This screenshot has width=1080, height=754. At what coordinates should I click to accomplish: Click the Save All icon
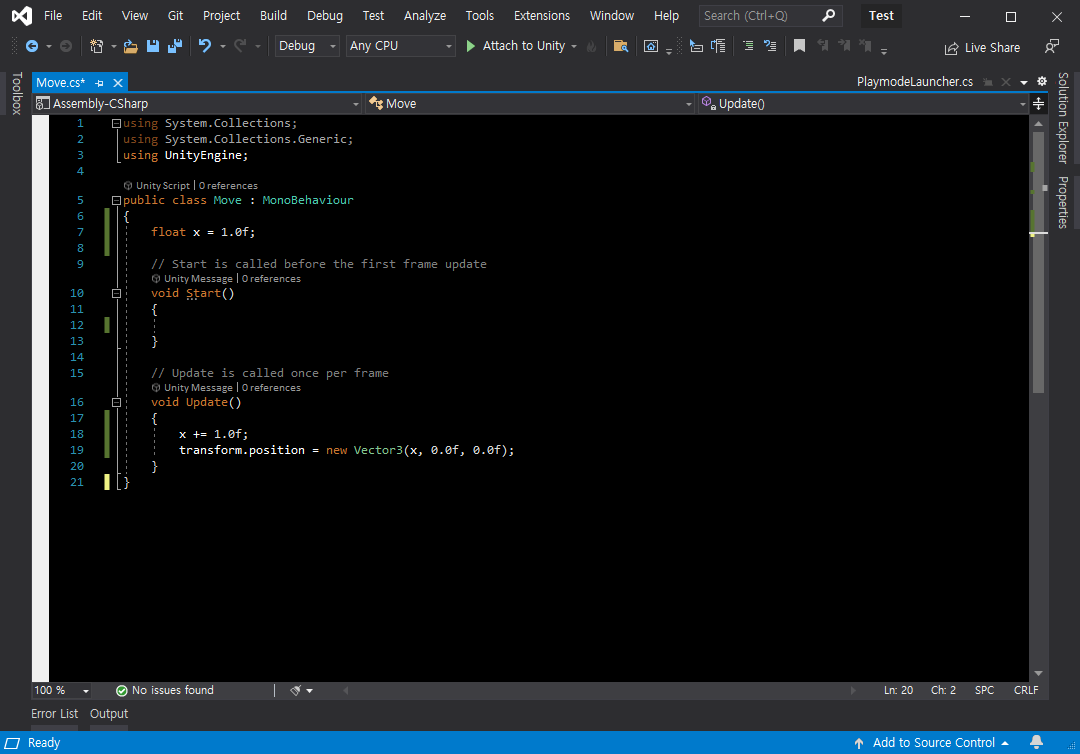pos(175,46)
